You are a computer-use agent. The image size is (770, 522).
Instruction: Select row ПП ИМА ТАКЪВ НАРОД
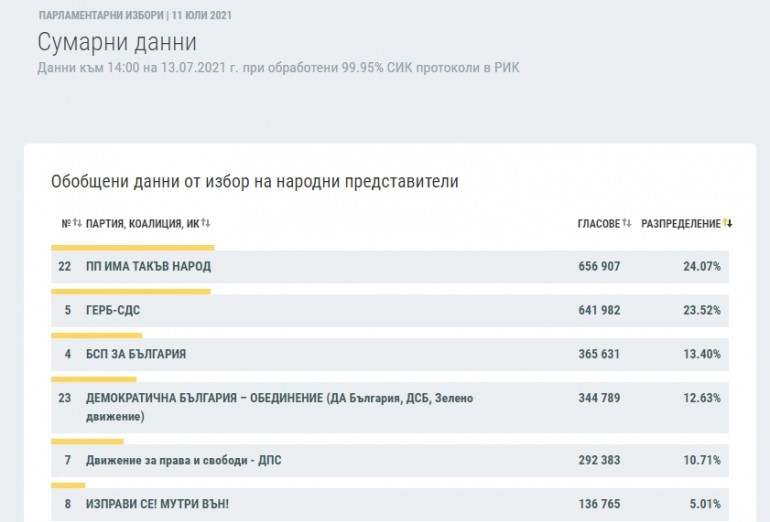pos(390,267)
